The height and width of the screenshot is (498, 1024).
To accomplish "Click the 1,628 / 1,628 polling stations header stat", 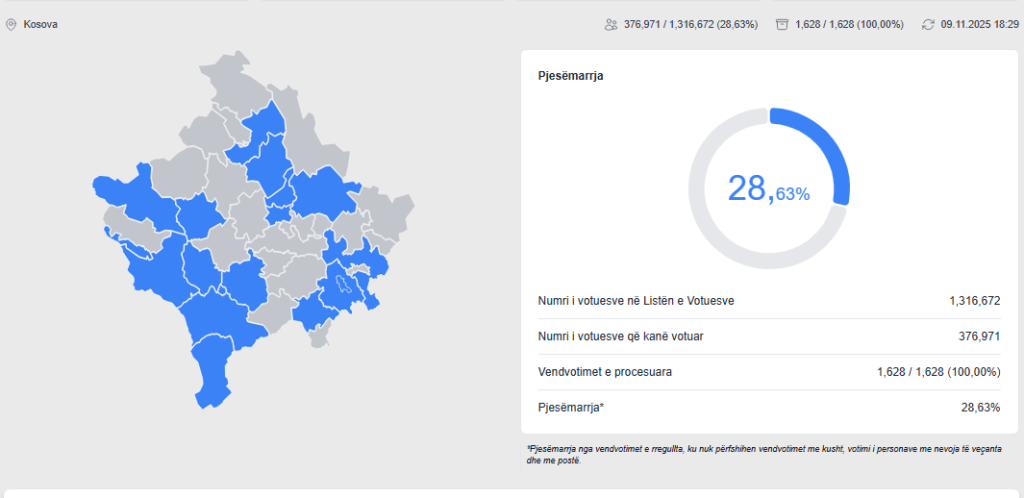I will point(849,24).
